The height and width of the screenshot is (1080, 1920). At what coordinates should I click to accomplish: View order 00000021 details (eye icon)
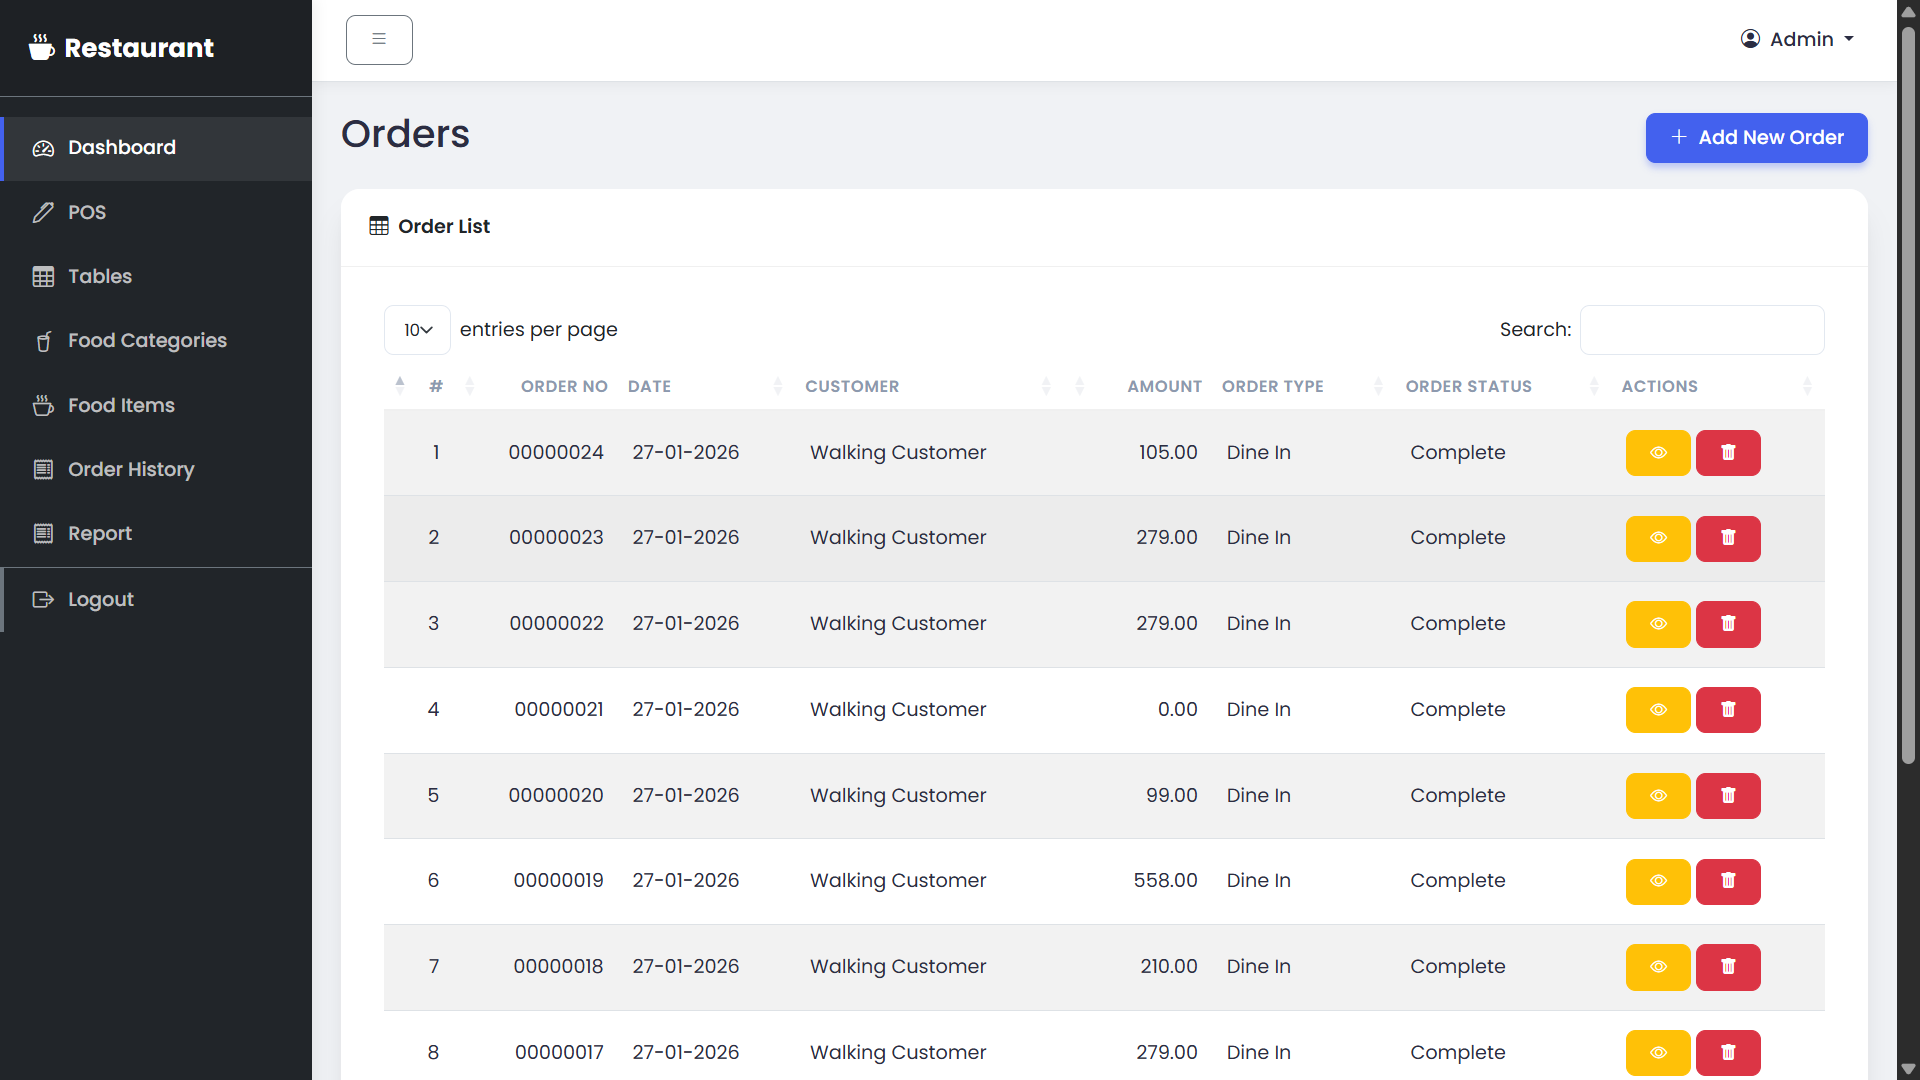pyautogui.click(x=1658, y=710)
